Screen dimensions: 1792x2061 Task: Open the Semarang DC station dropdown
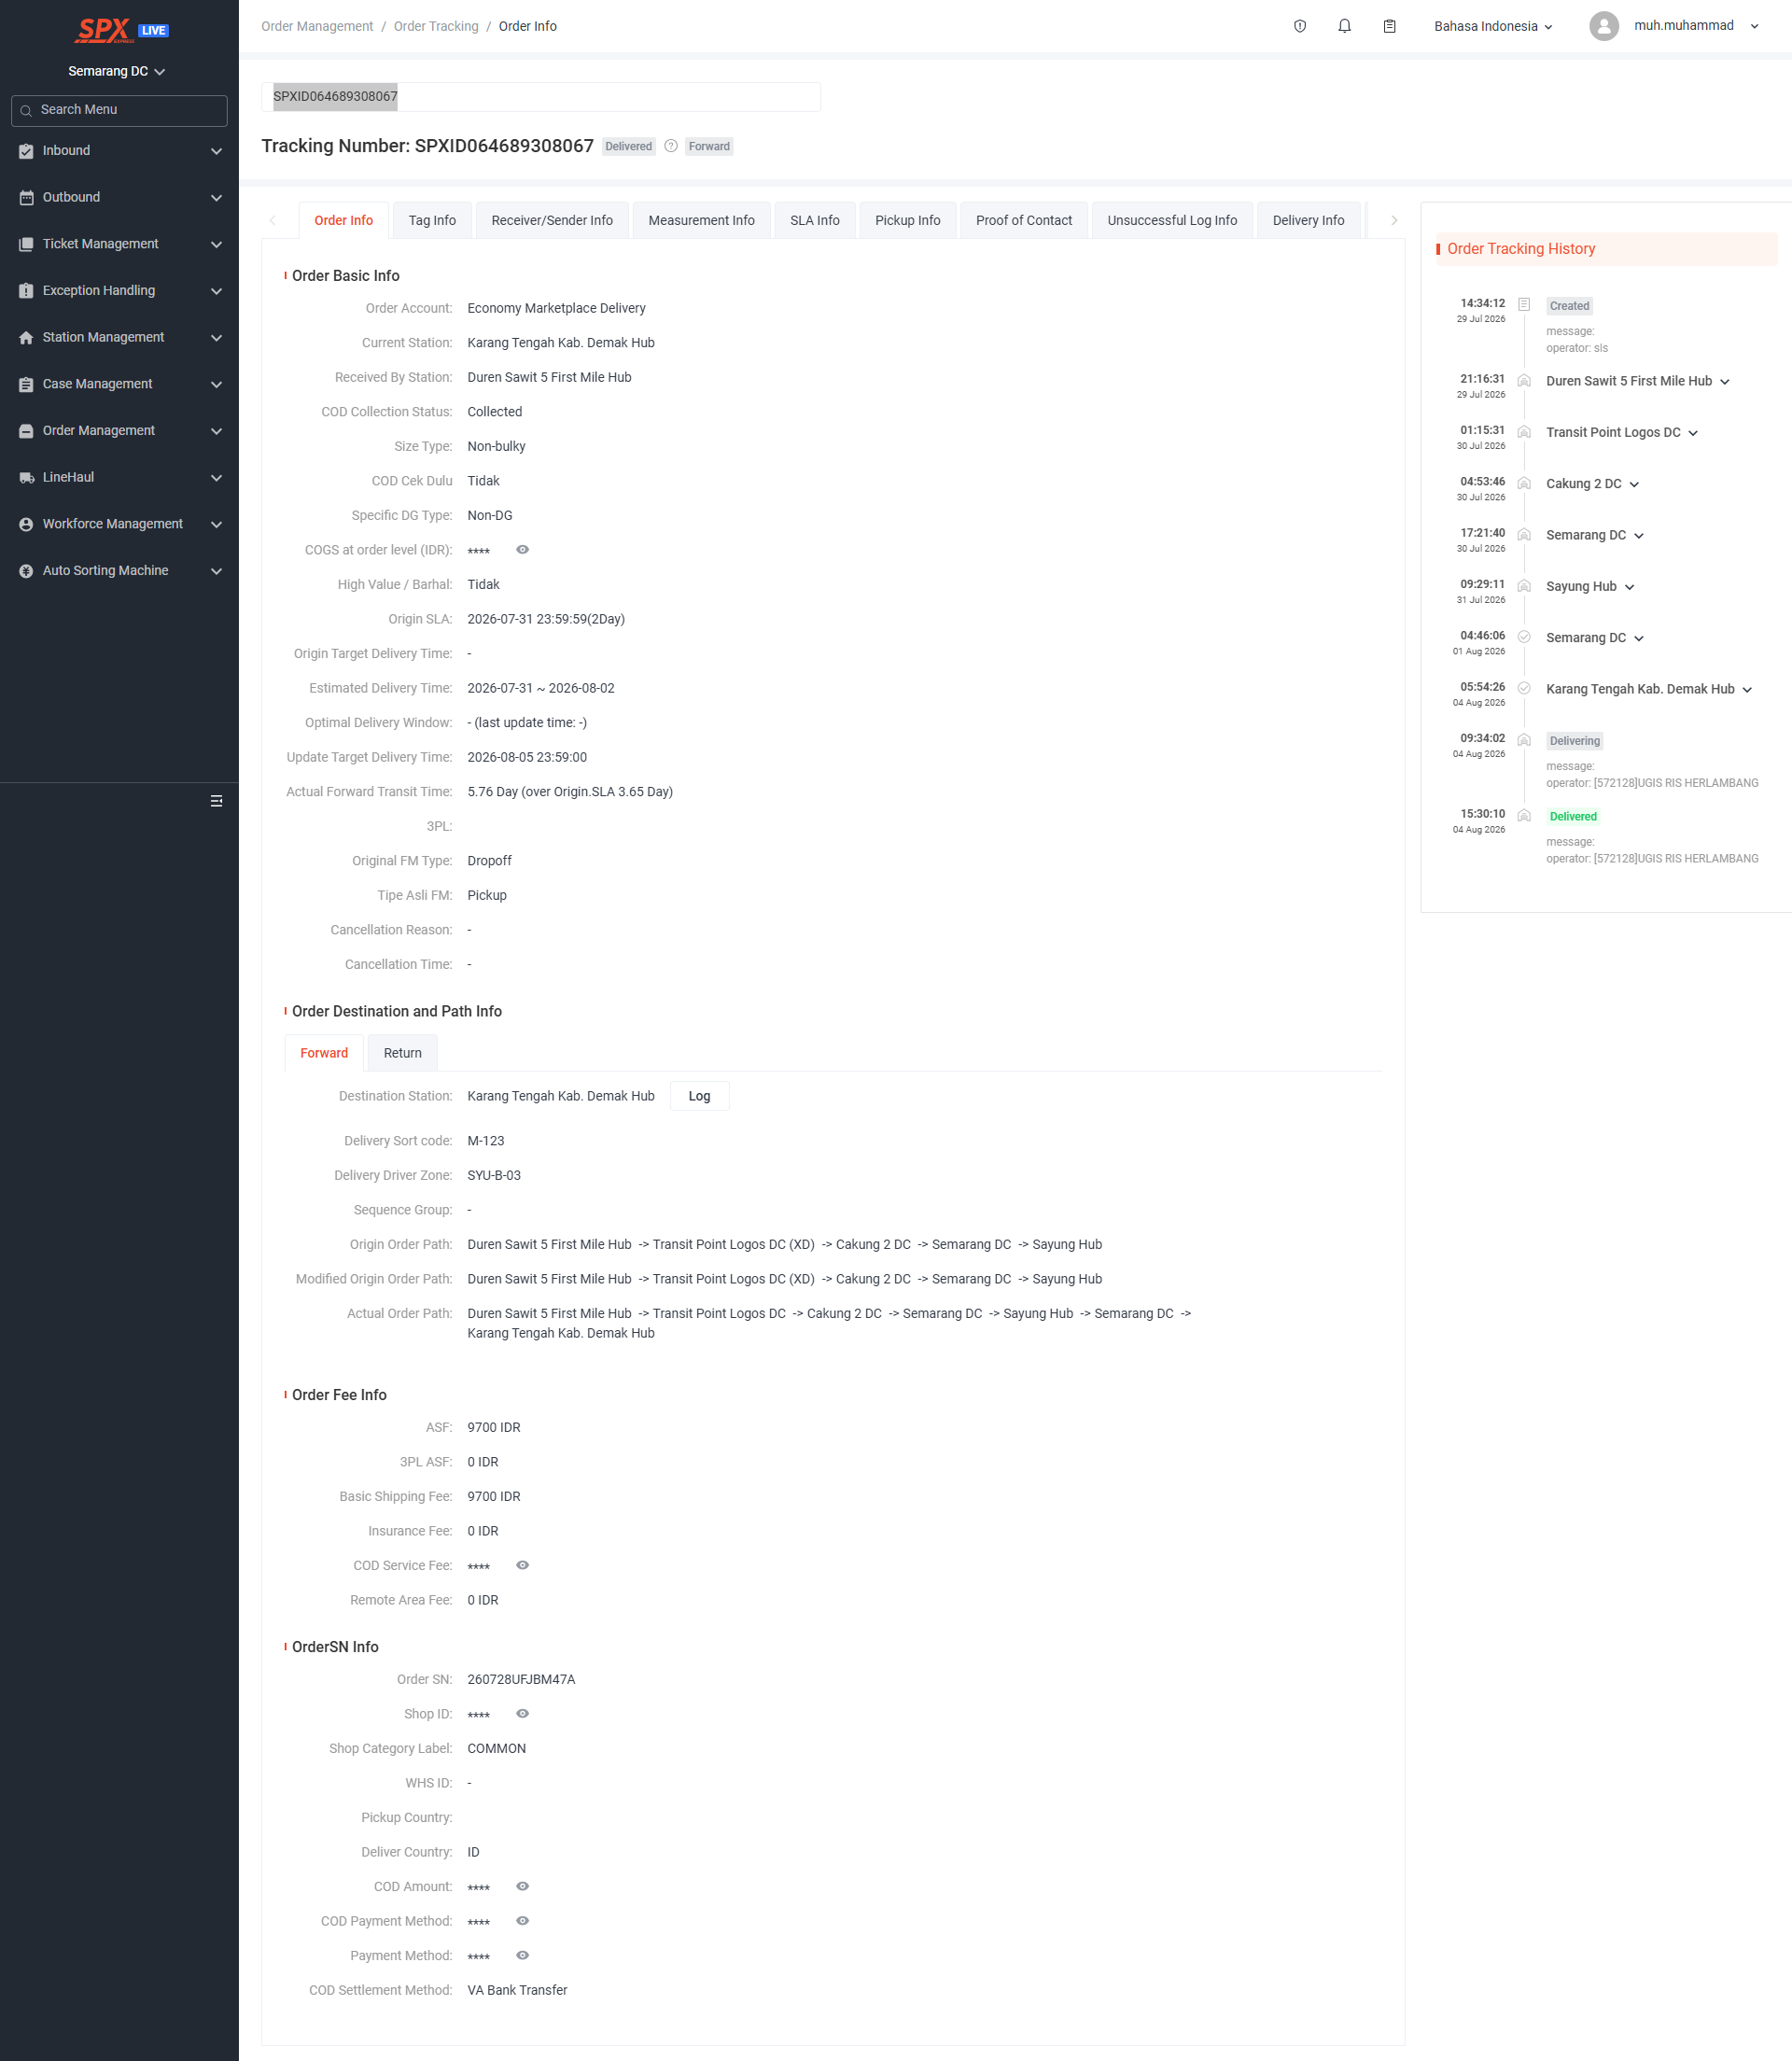tap(117, 71)
